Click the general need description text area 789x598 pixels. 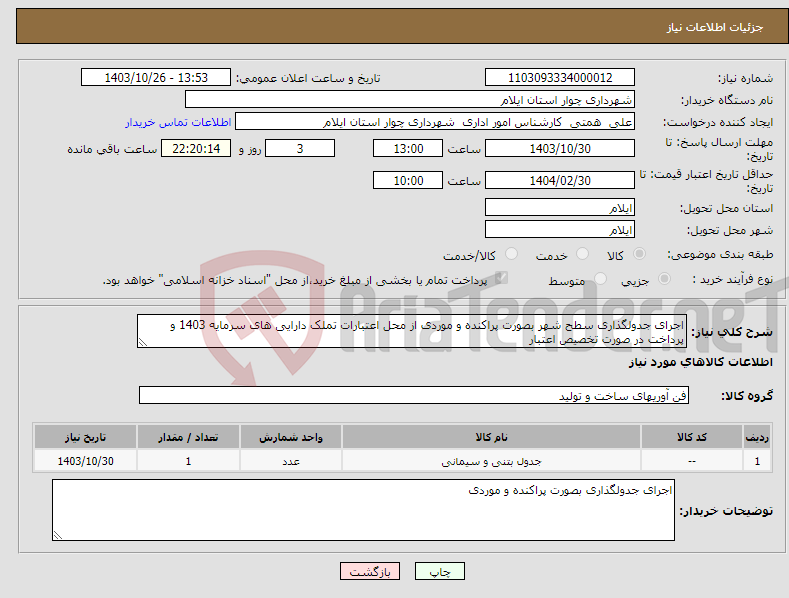pyautogui.click(x=412, y=331)
